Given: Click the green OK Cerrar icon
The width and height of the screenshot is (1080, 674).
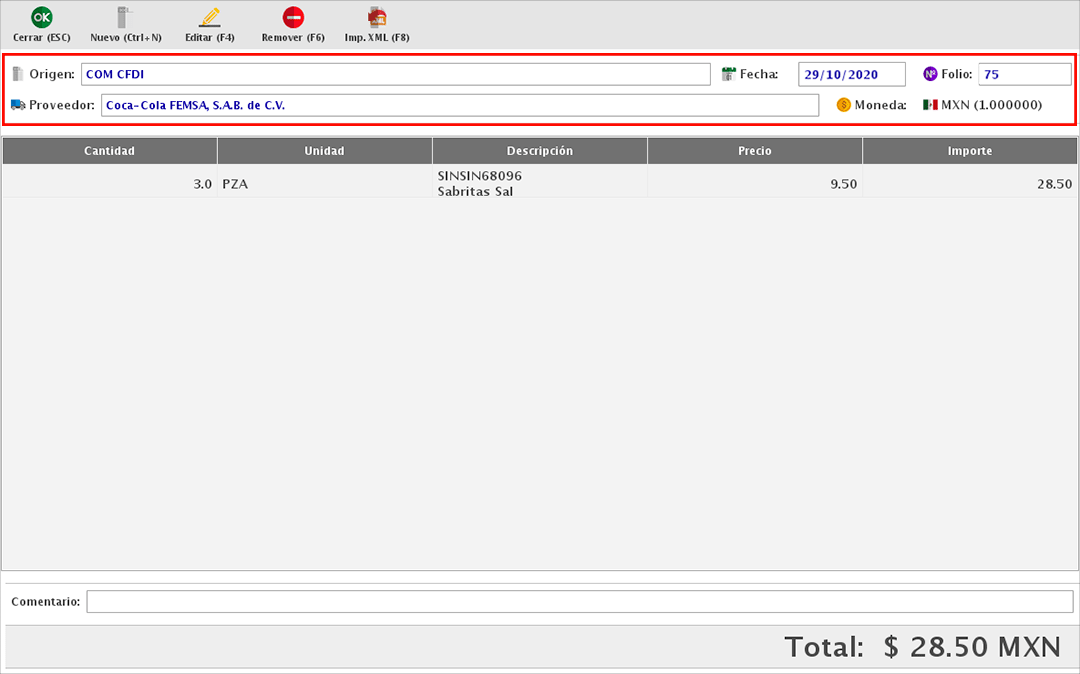Looking at the screenshot, I should [41, 17].
